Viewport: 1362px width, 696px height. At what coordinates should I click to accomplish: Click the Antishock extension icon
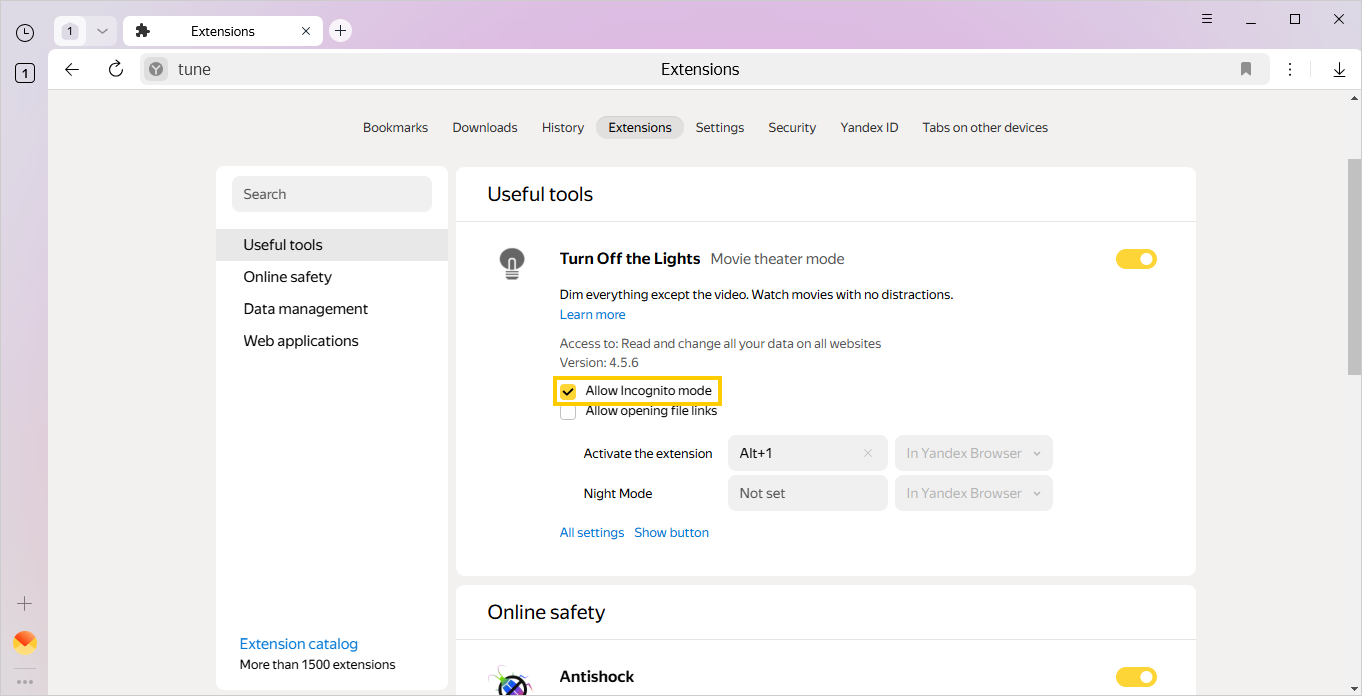click(x=512, y=680)
